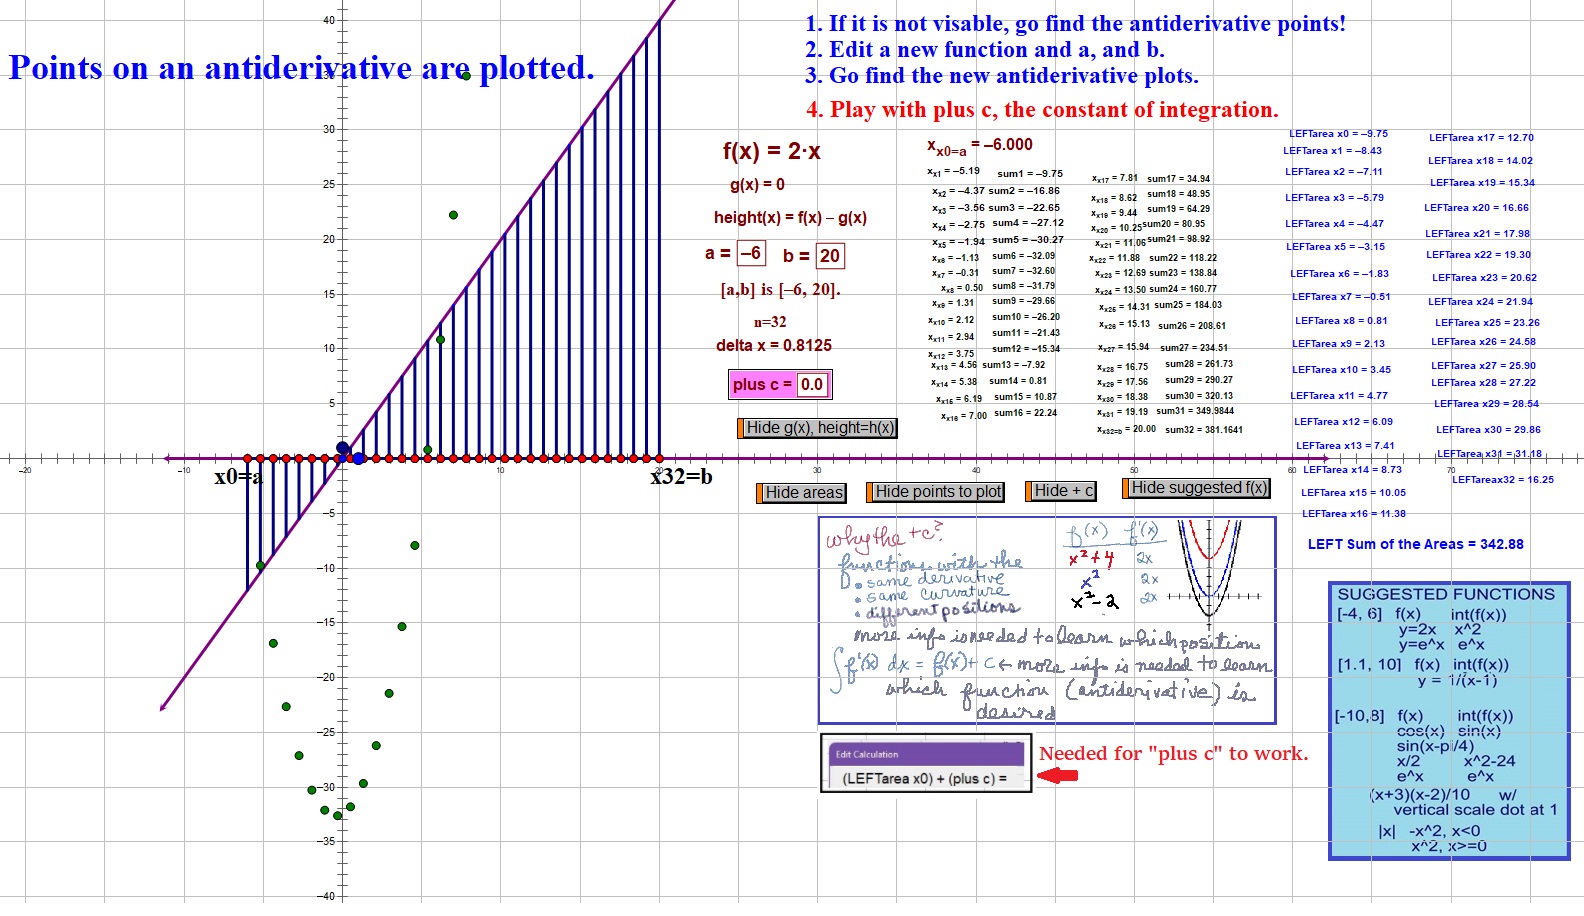Select the x0=a = –6.000 measurement

(980, 146)
